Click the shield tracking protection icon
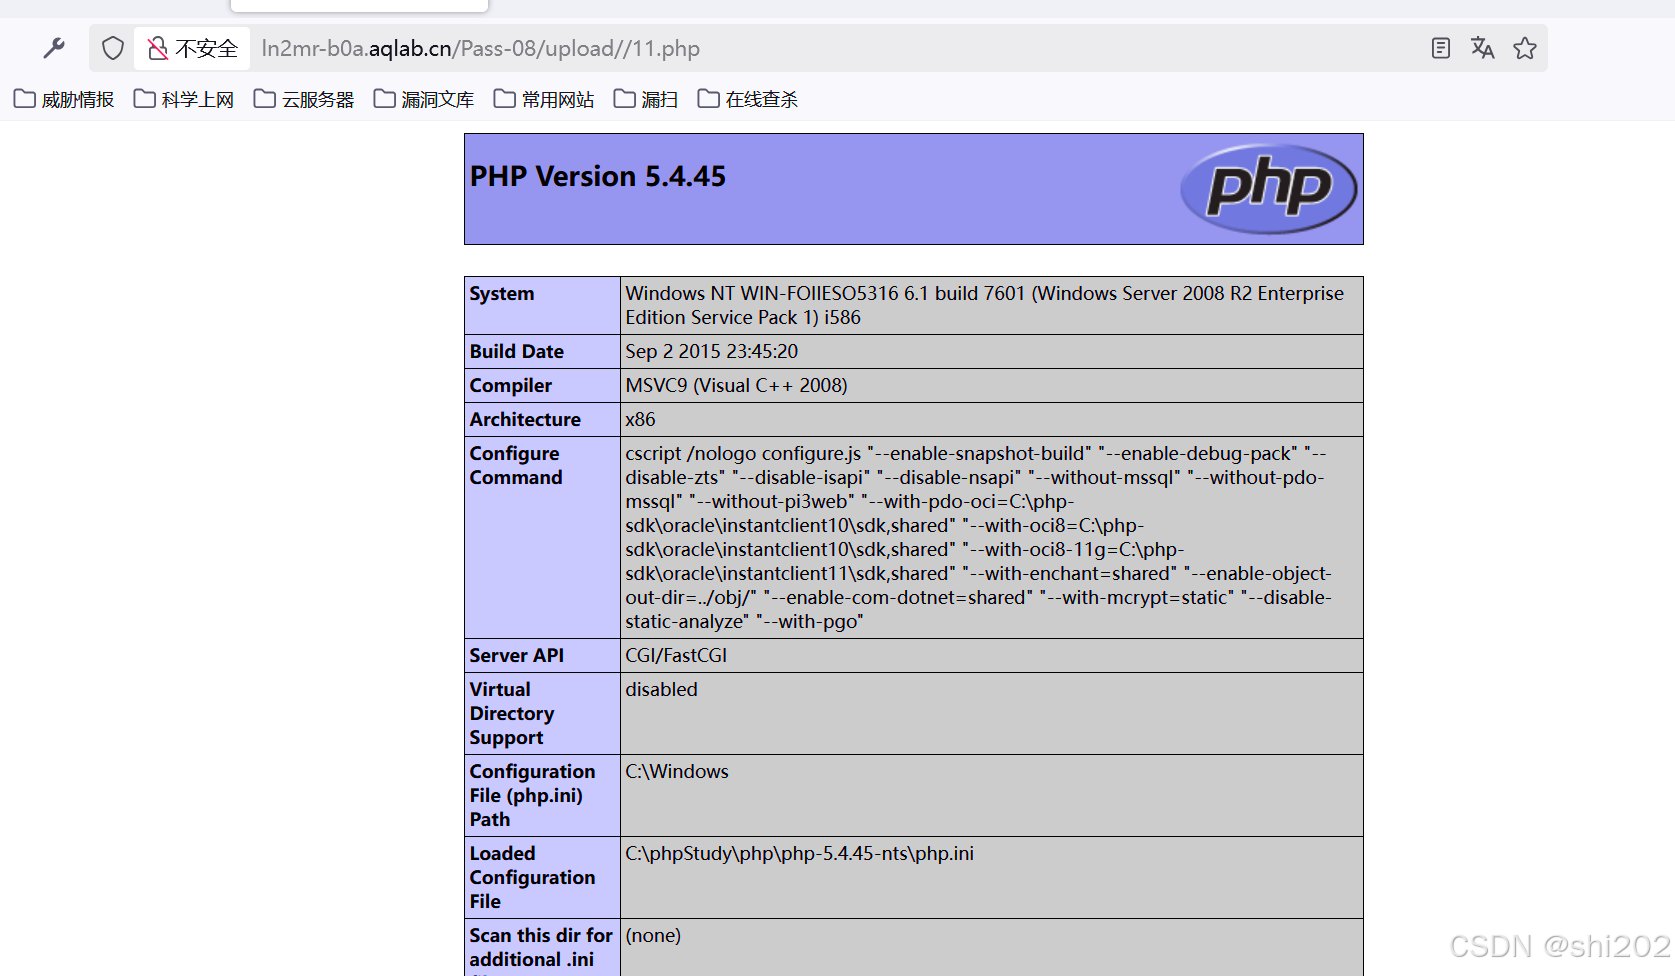Viewport: 1675px width, 976px height. coord(113,48)
